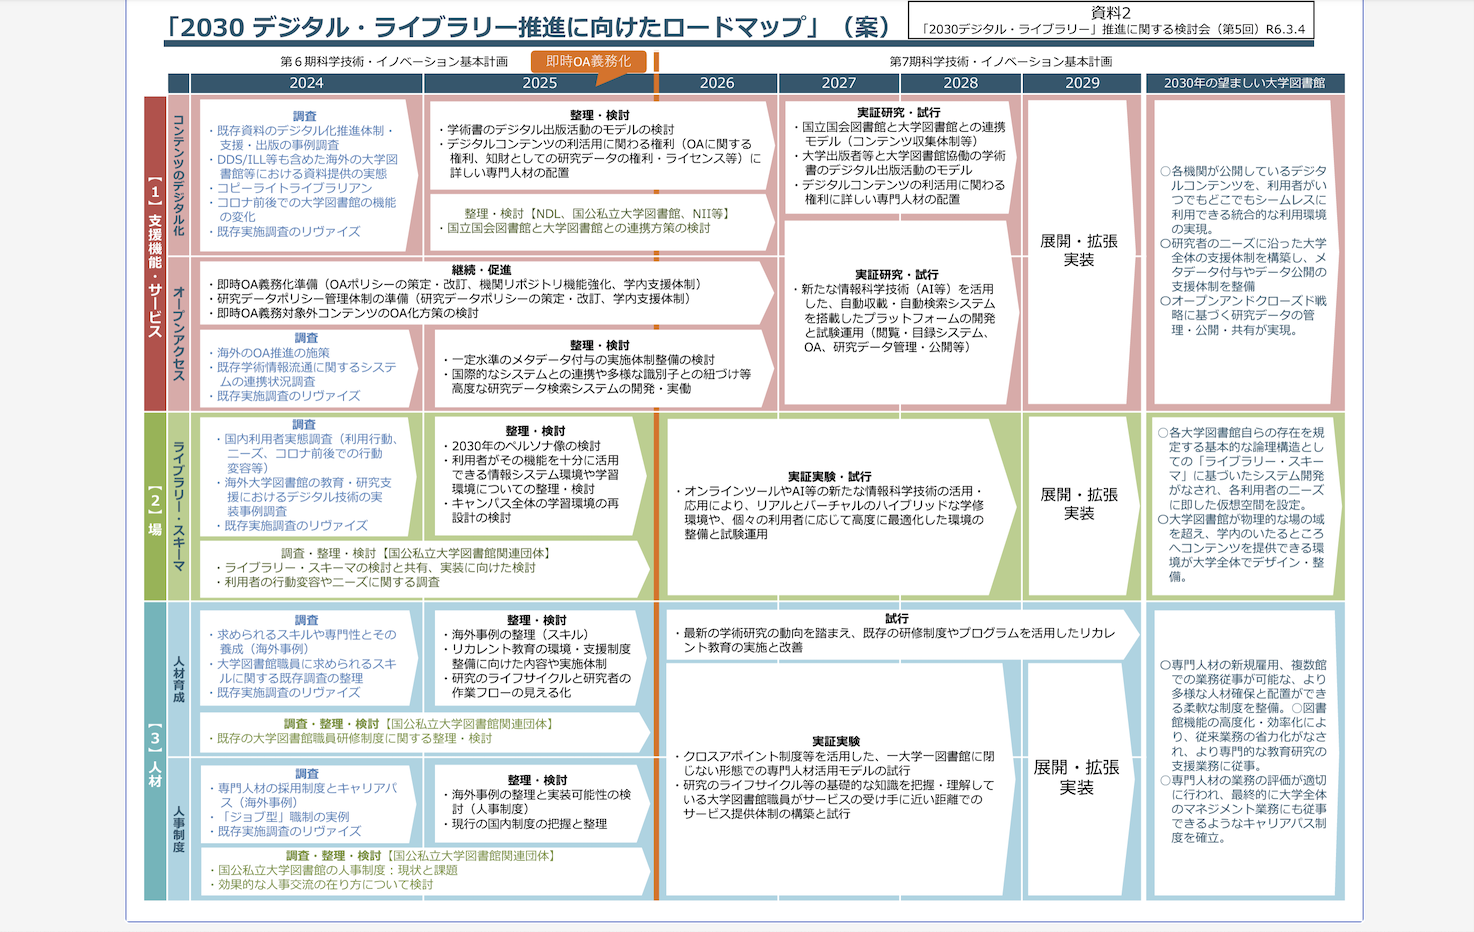Click the '継続・促進' heading
Image resolution: width=1474 pixels, height=932 pixels.
[x=481, y=270]
